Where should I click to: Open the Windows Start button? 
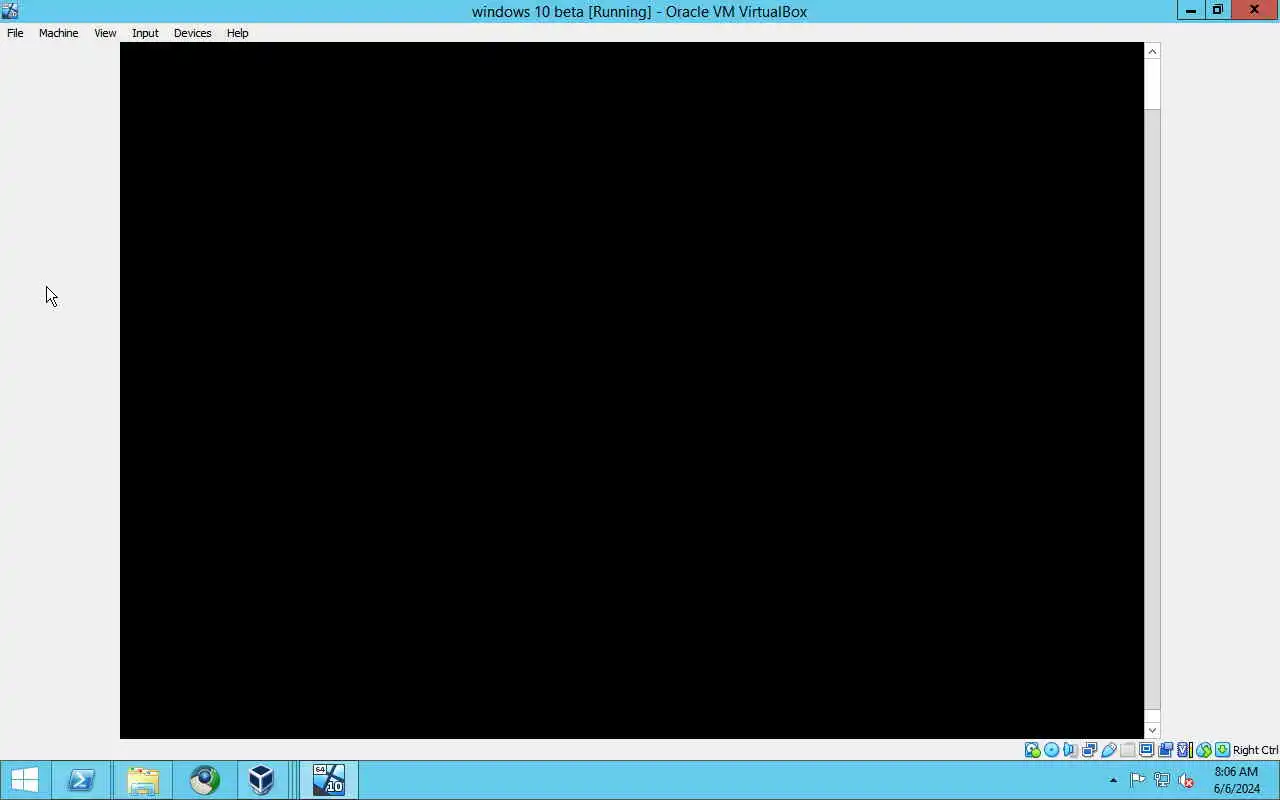tap(24, 780)
